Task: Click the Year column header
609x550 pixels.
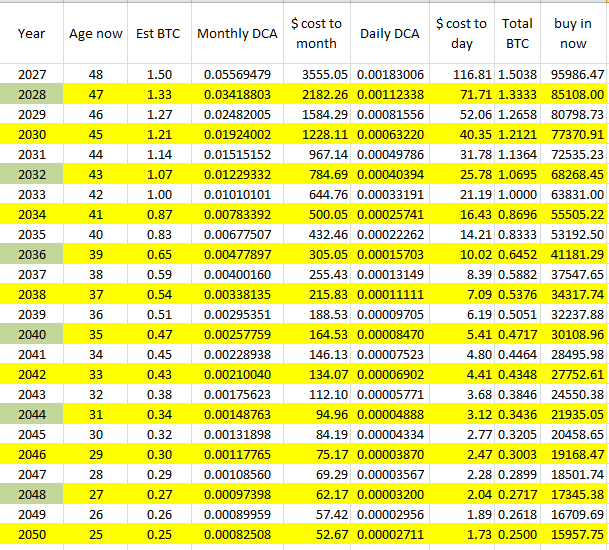Action: coord(32,33)
